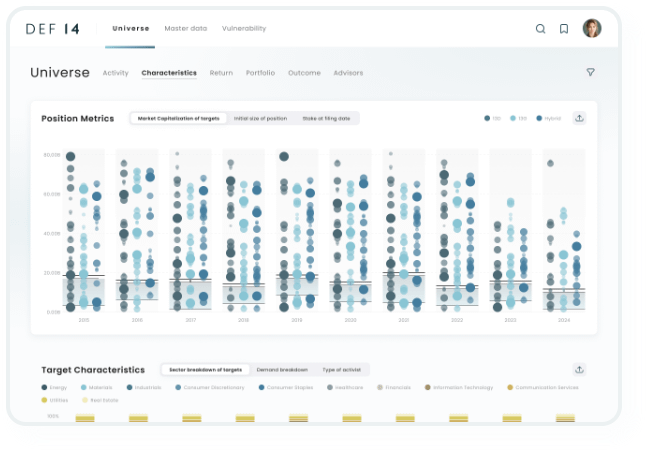Image resolution: width=648 pixels, height=452 pixels.
Task: Open the Vulnerability tab
Action: point(244,28)
